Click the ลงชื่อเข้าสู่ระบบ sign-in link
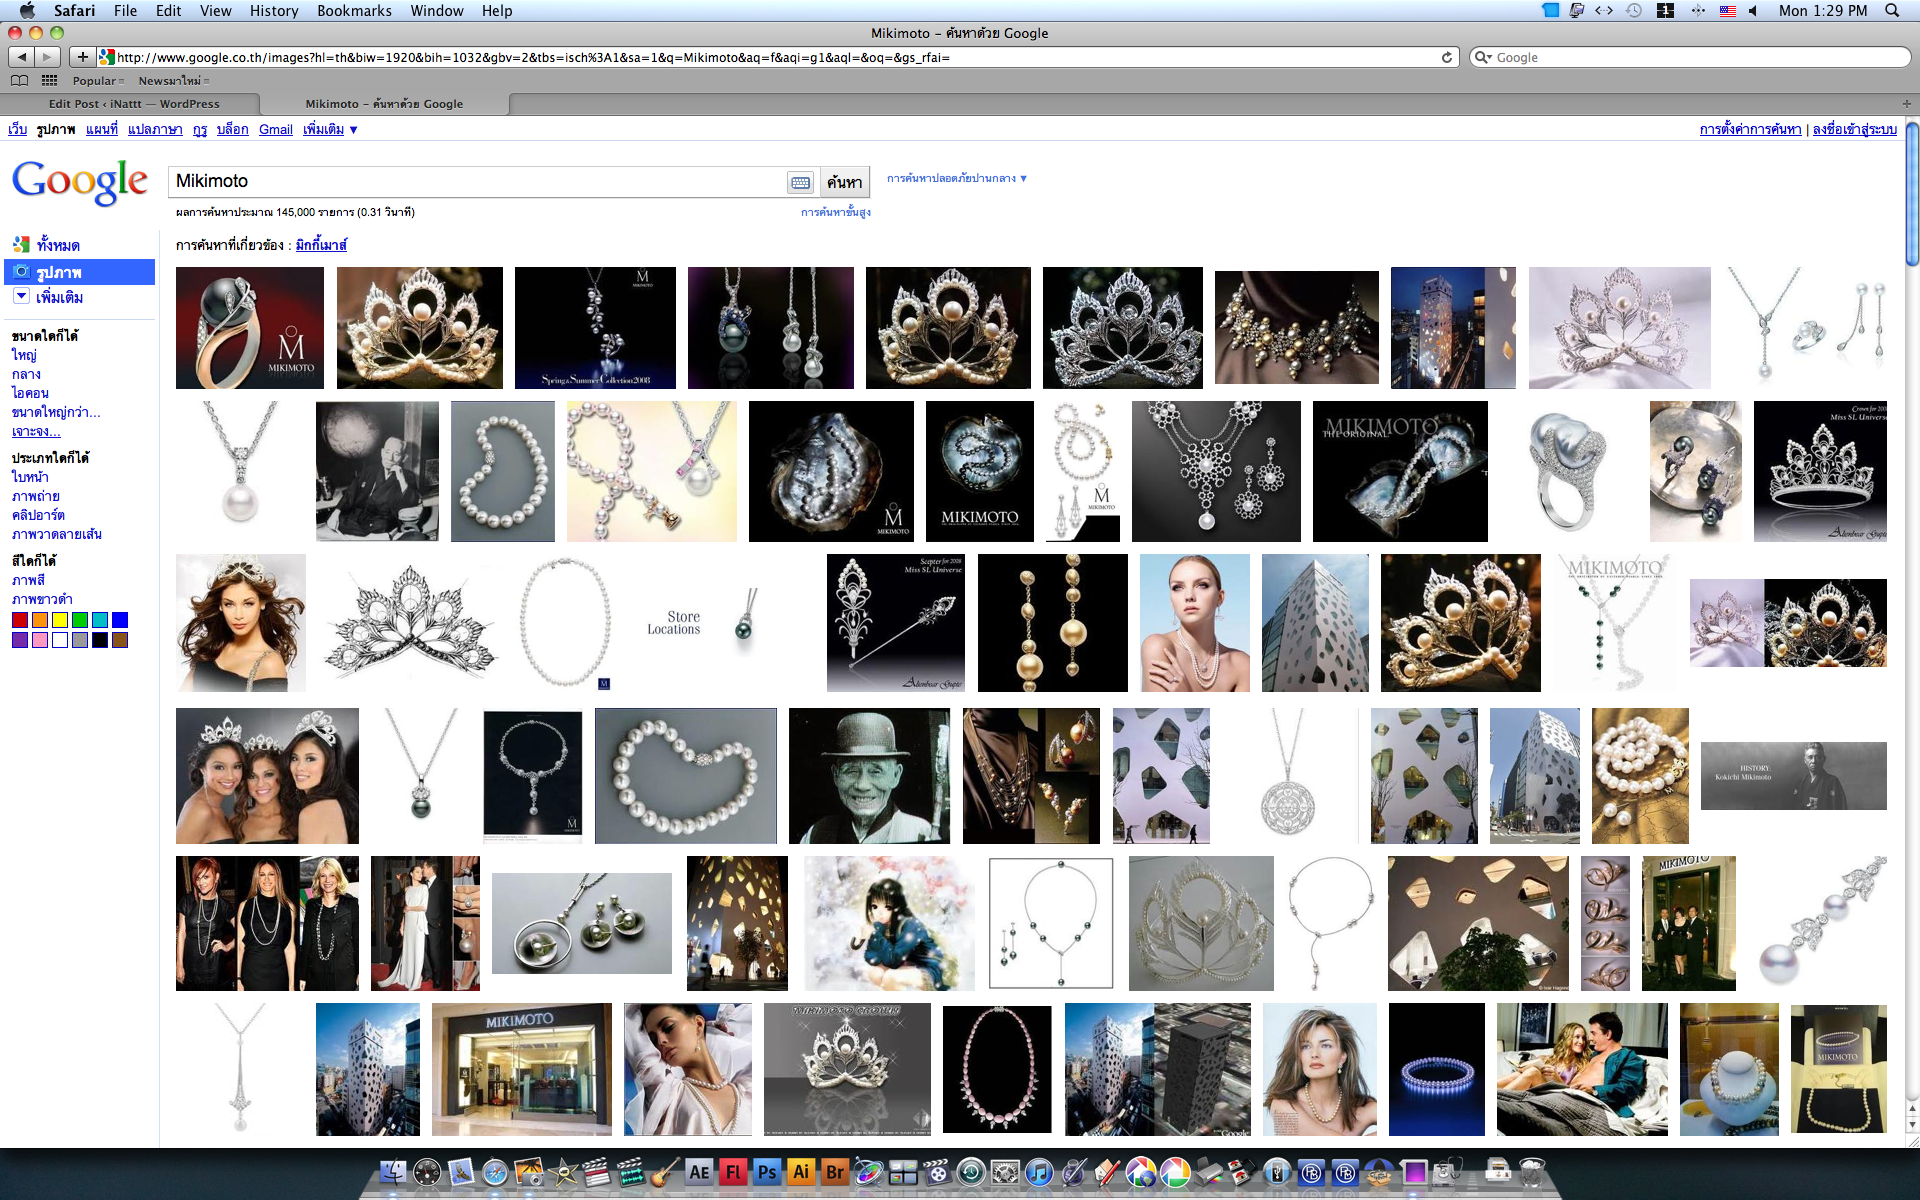Image resolution: width=1920 pixels, height=1200 pixels. point(1855,129)
